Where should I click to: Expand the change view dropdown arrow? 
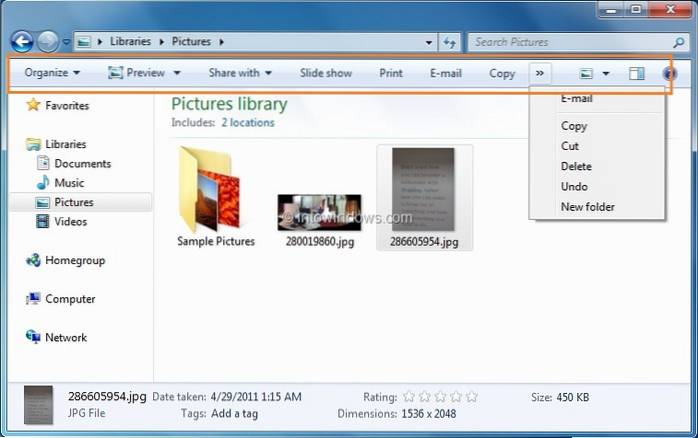606,73
